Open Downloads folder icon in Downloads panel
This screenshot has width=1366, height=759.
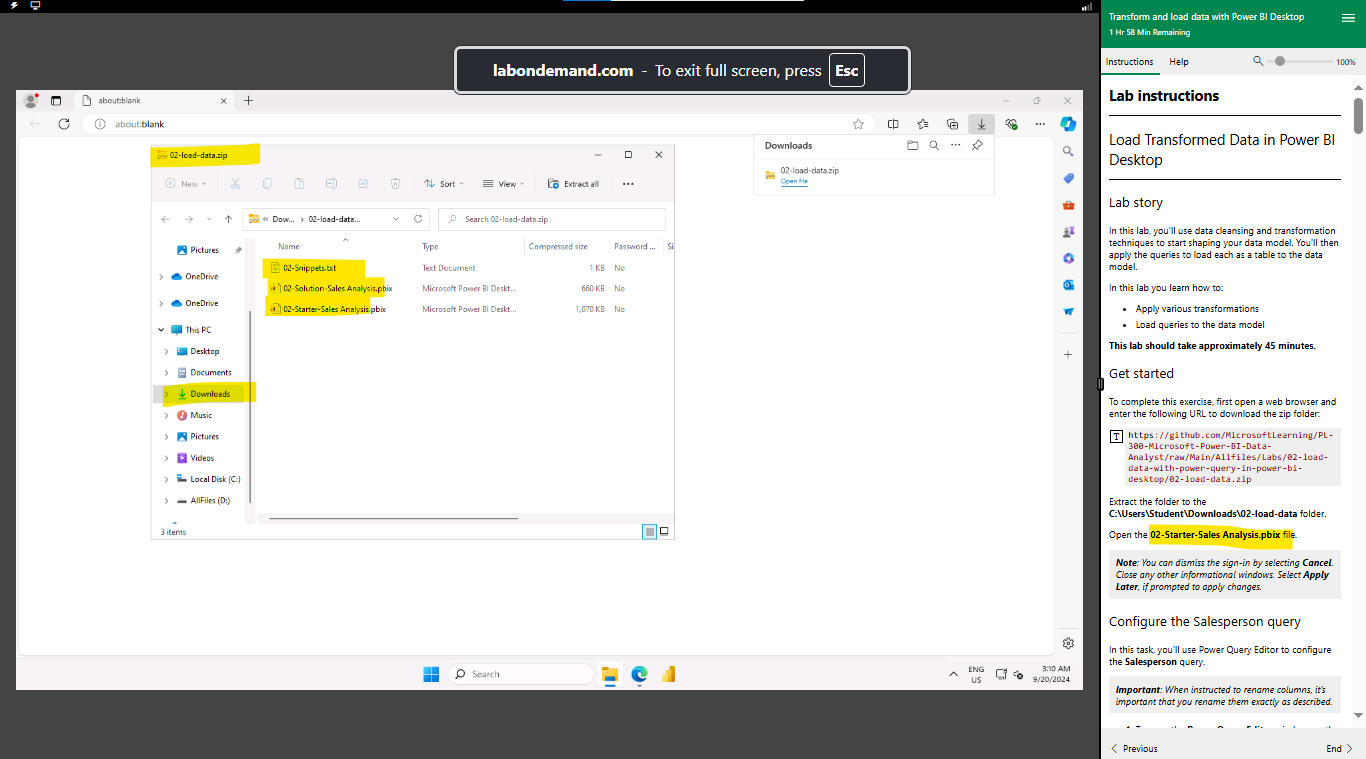[x=912, y=145]
